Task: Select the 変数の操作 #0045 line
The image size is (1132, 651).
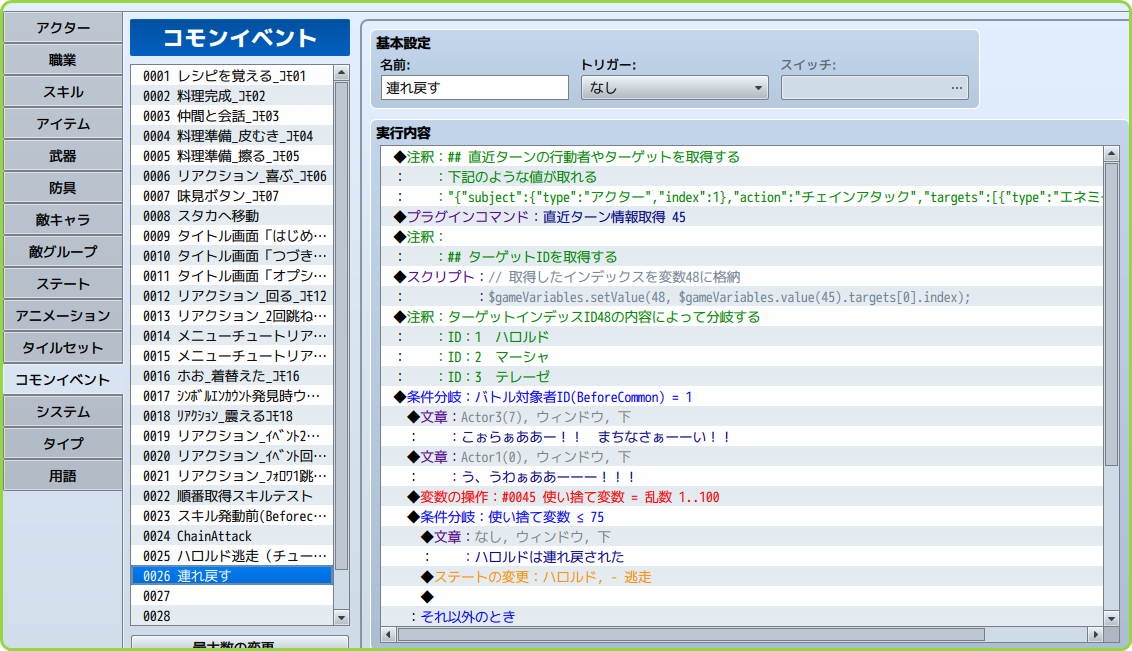Action: click(x=741, y=497)
